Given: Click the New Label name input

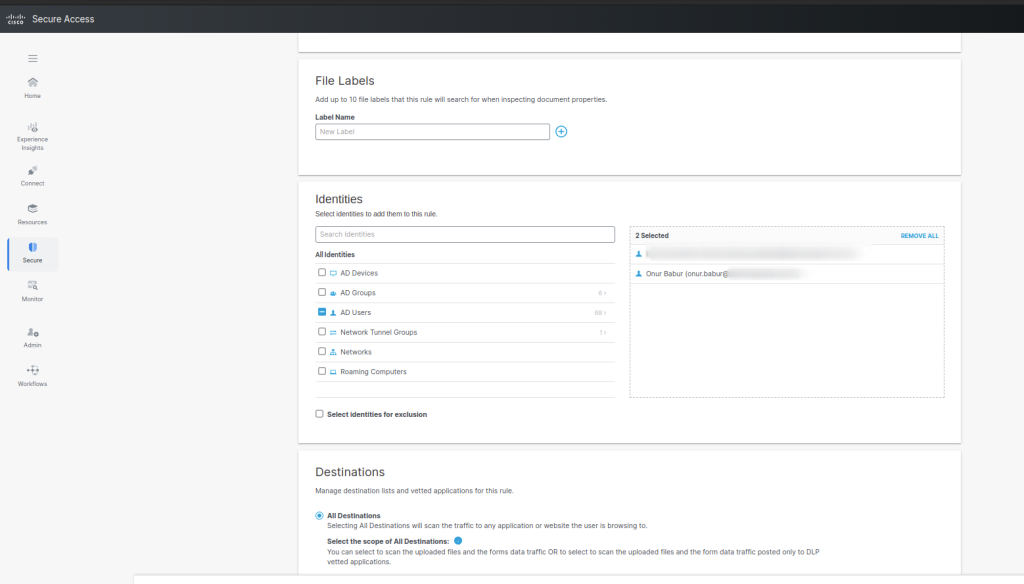Looking at the screenshot, I should [432, 132].
